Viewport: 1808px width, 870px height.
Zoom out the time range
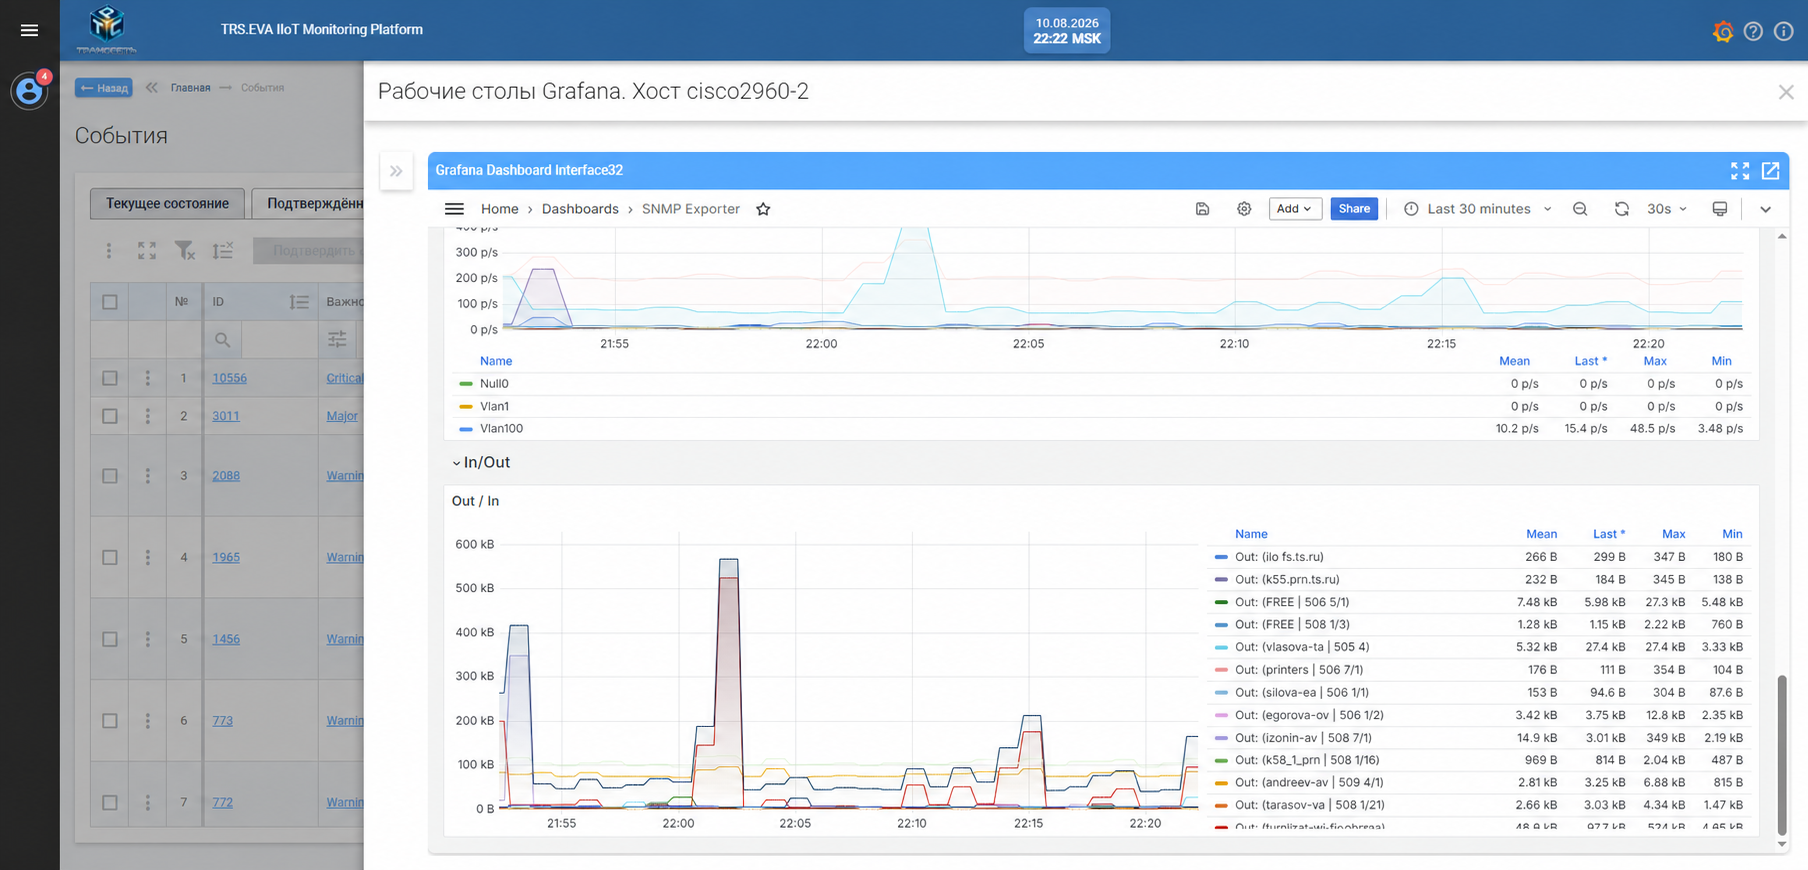coord(1580,209)
